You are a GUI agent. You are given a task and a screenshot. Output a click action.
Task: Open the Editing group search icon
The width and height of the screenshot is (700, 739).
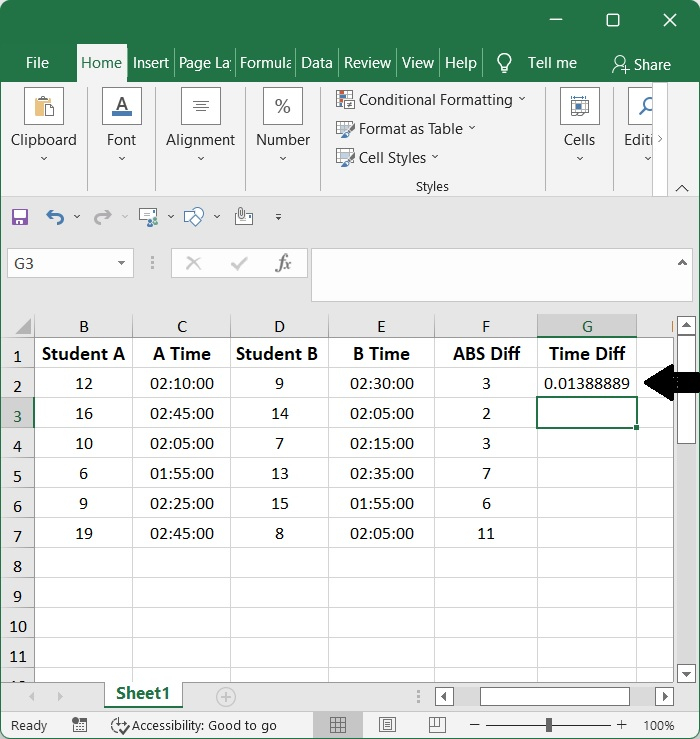tap(643, 106)
